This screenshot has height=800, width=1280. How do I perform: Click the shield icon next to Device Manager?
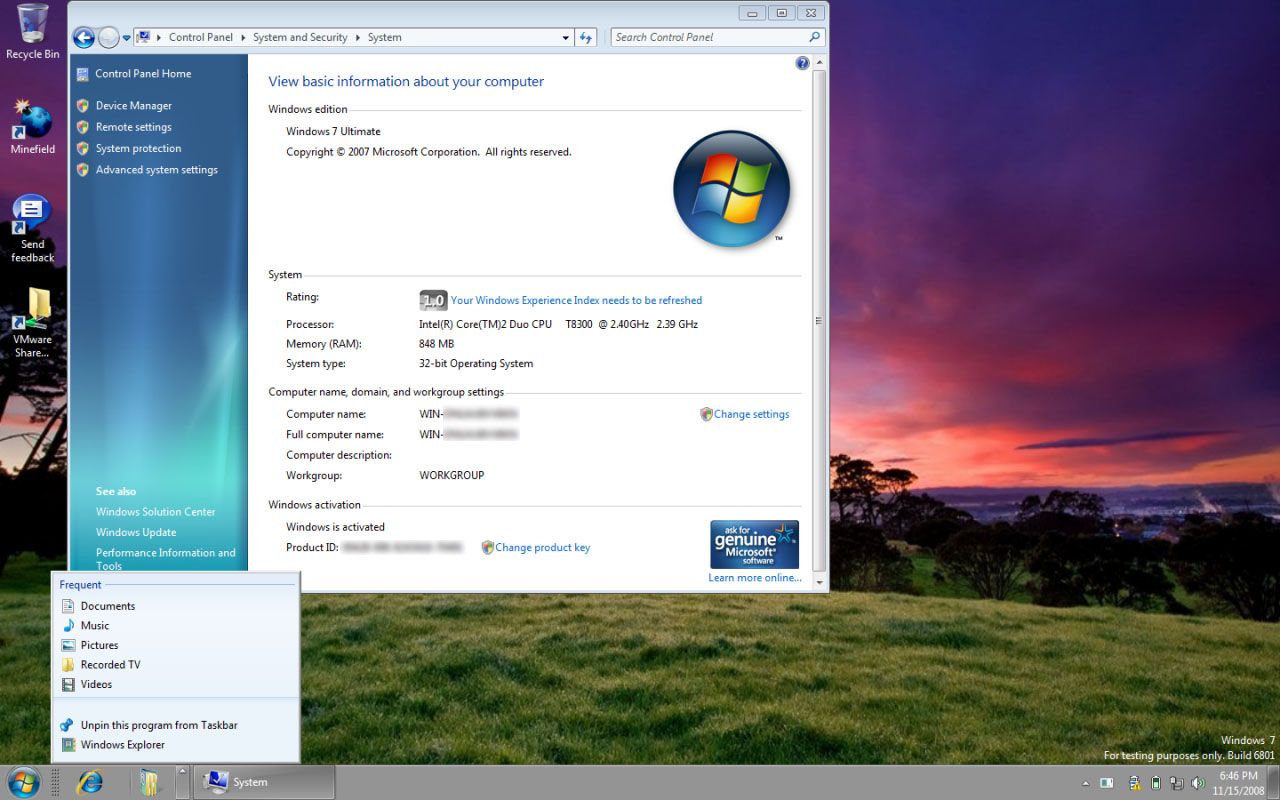(83, 105)
